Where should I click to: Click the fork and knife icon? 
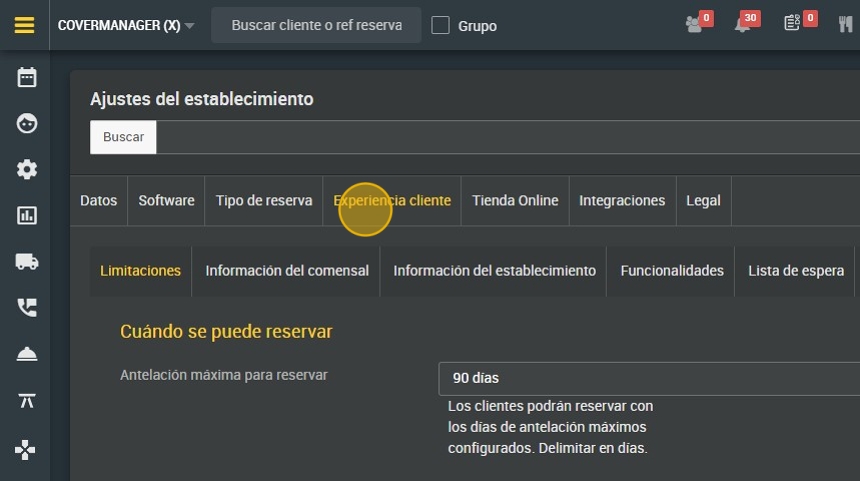point(846,24)
